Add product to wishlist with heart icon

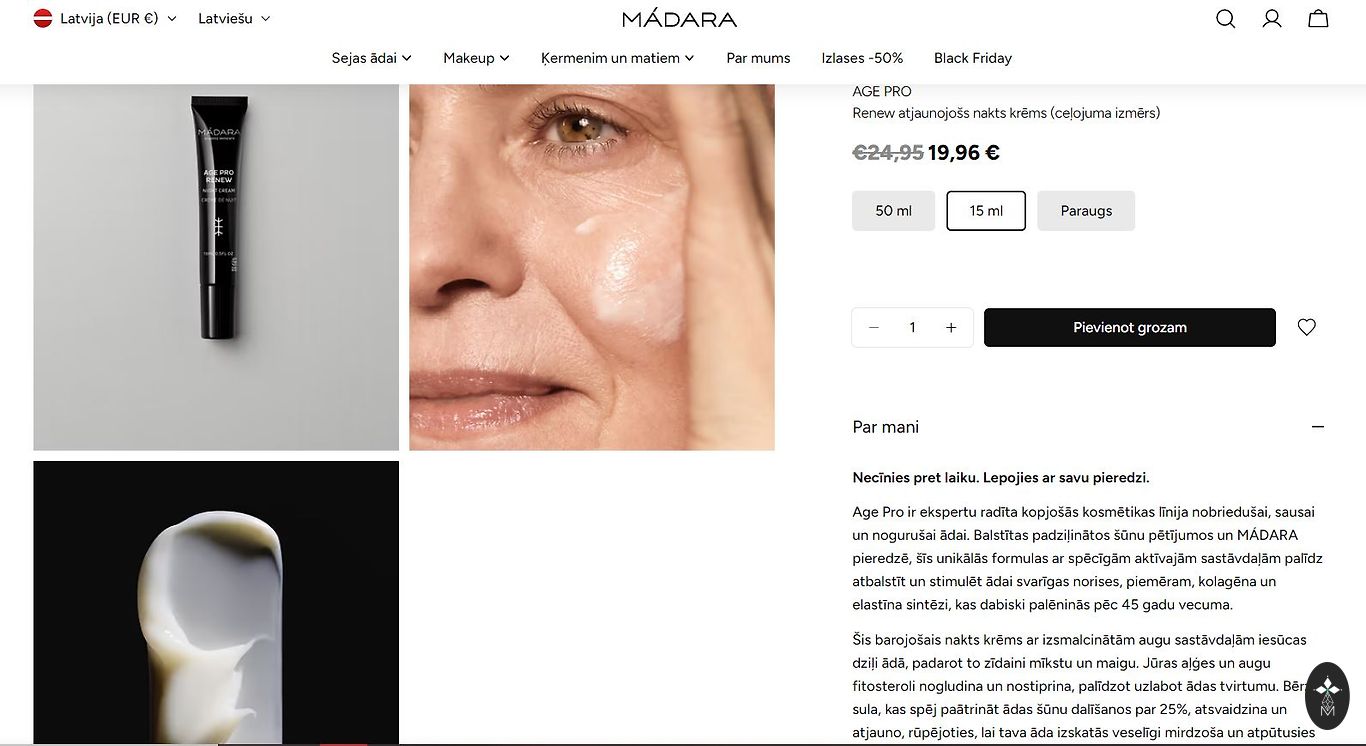point(1306,327)
